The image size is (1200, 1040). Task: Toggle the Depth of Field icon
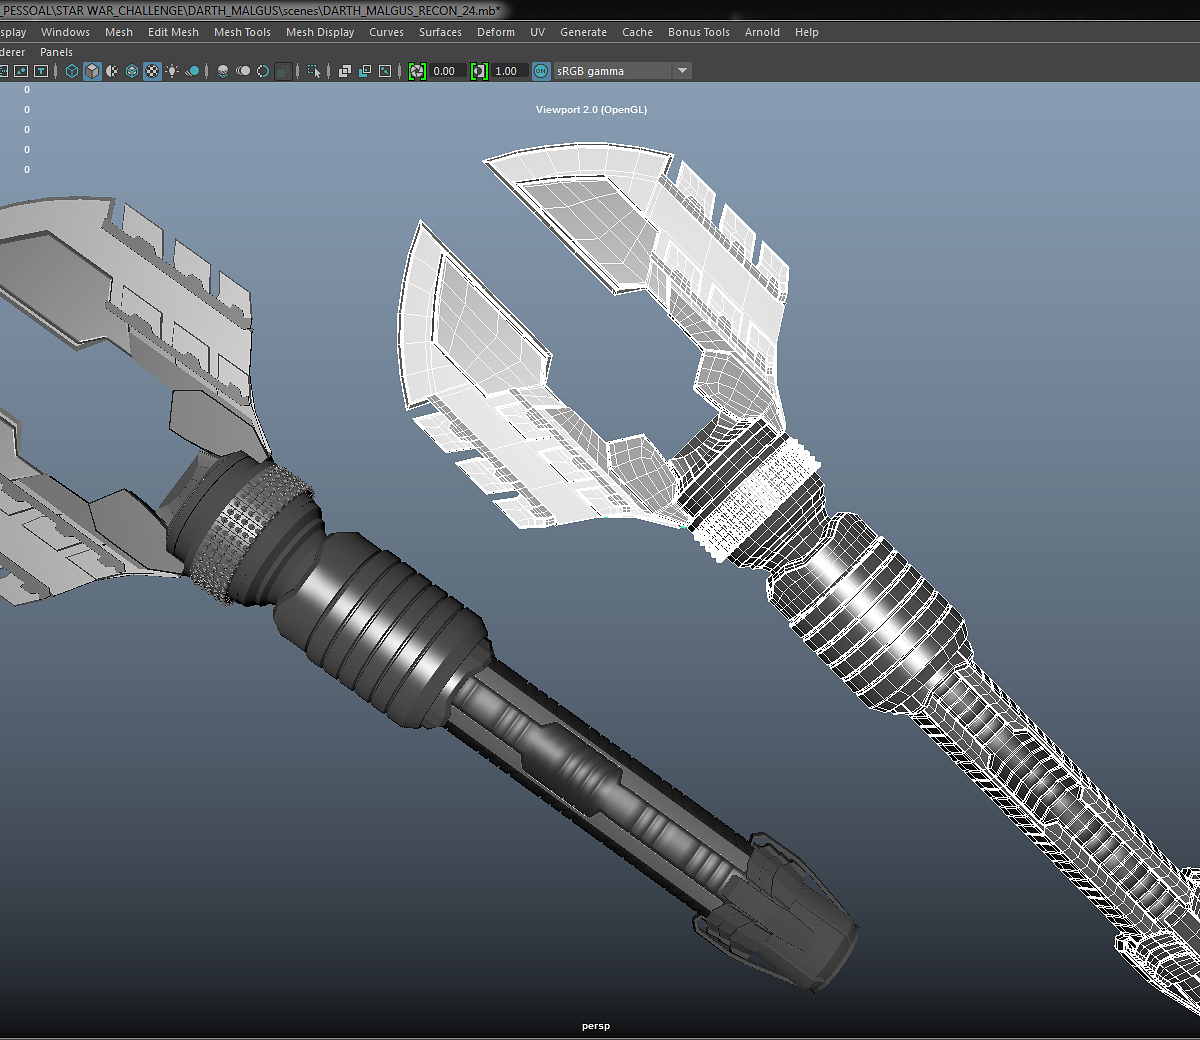284,71
